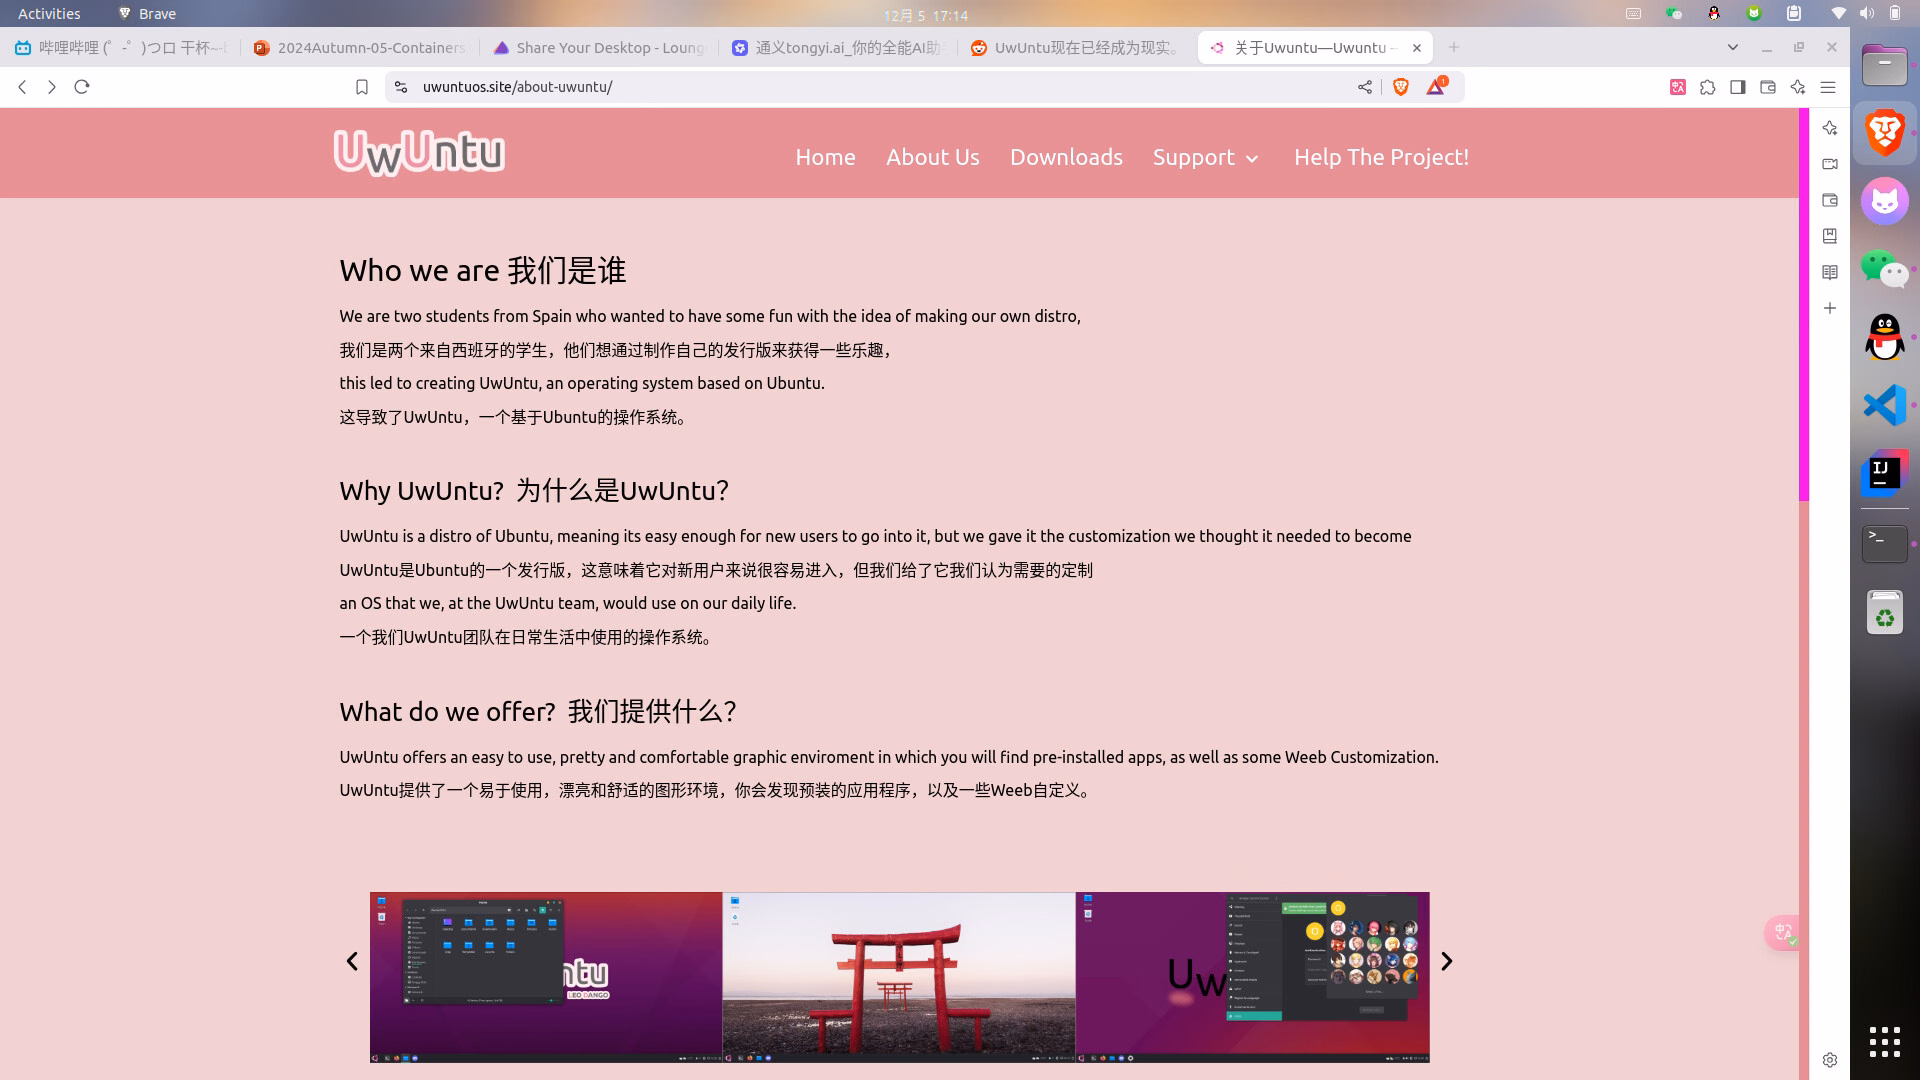Open the Downloads navigation link

pyautogui.click(x=1066, y=158)
